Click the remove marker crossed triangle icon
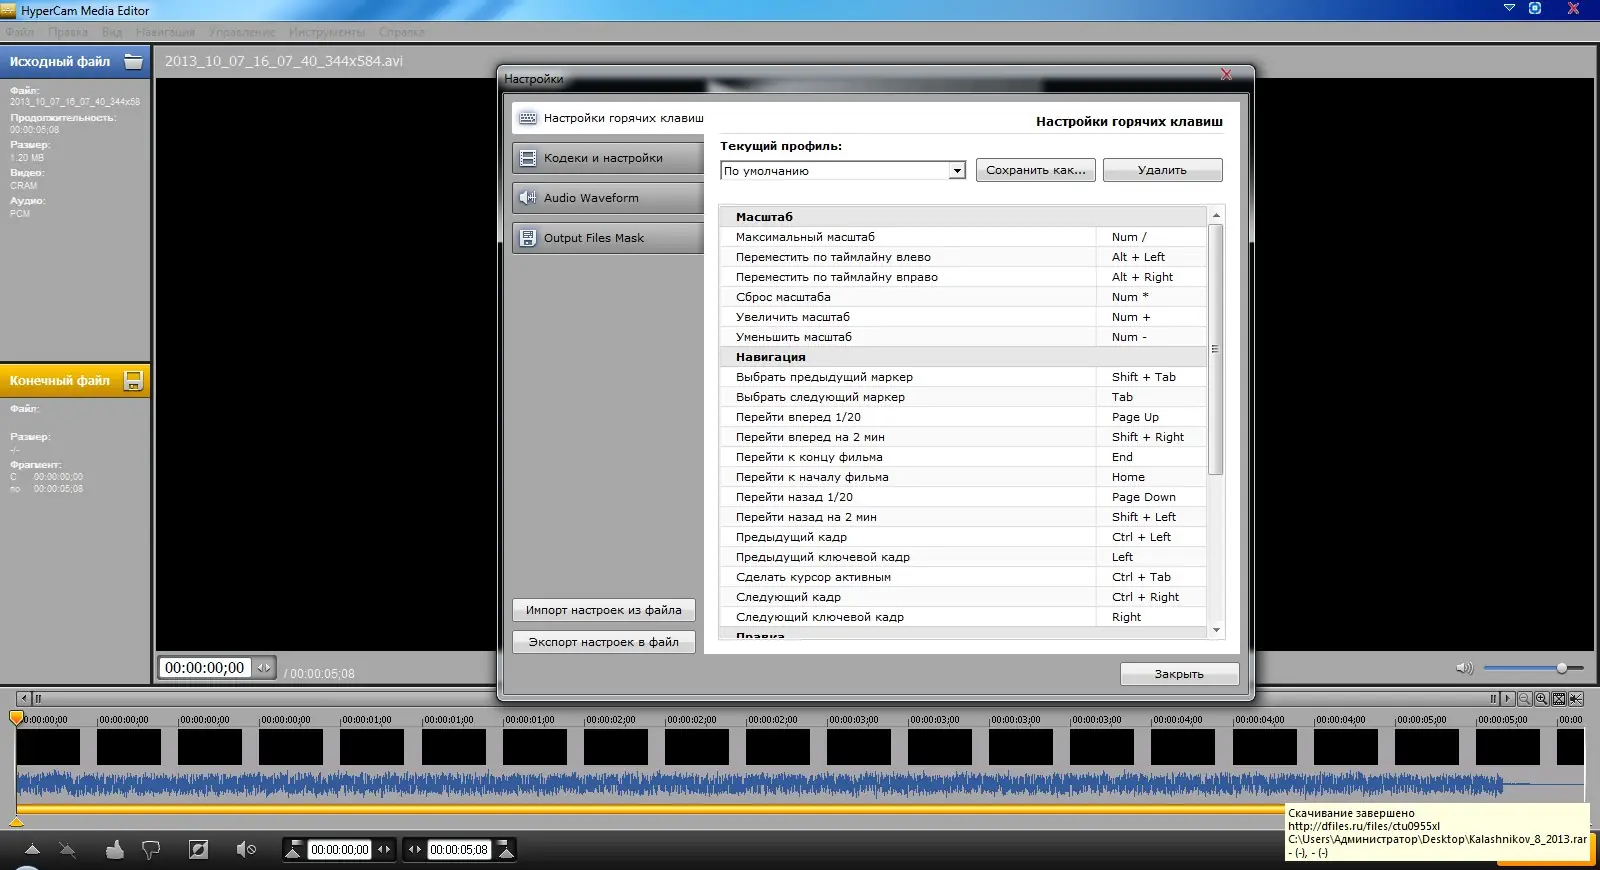The height and width of the screenshot is (870, 1600). [67, 850]
